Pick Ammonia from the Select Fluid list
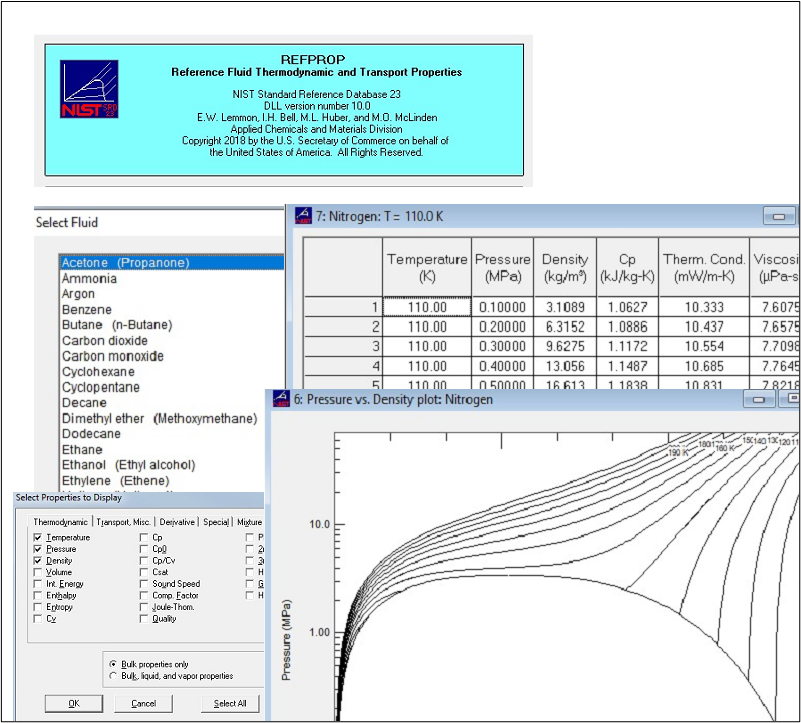Viewport: 801px width, 723px height. click(89, 279)
